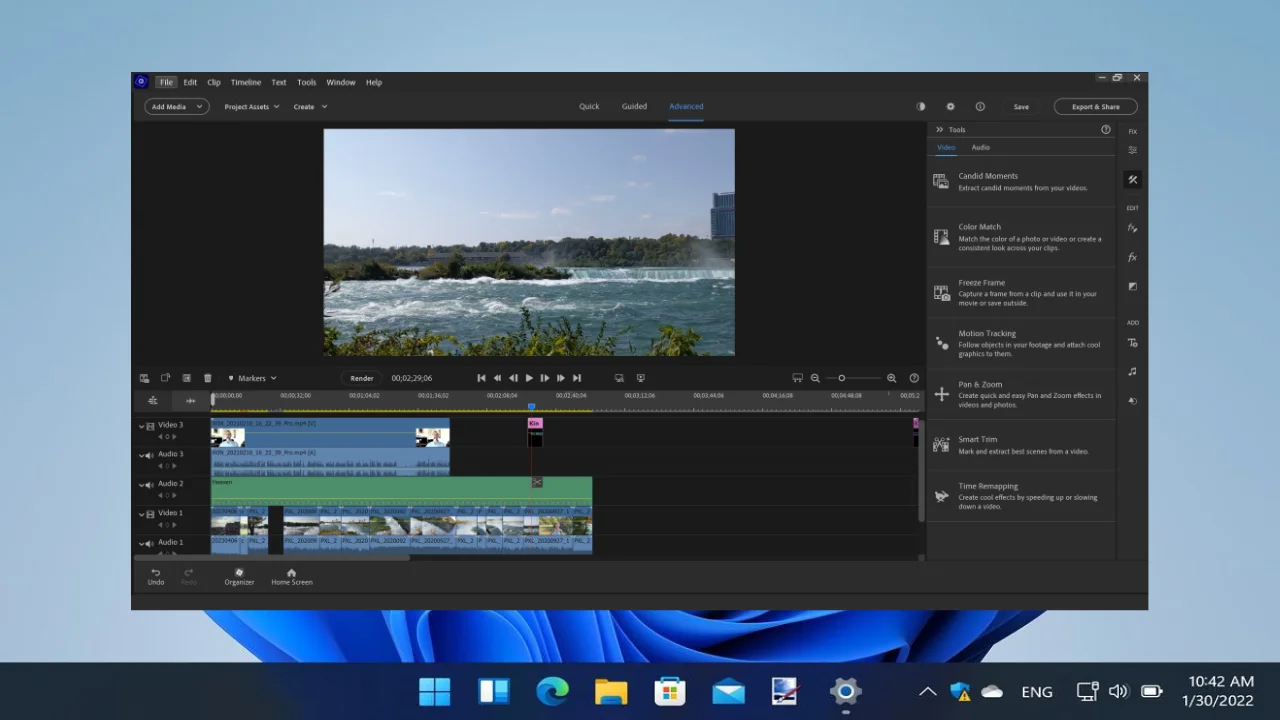Screen dimensions: 1280x720
Task: Open the File menu
Action: pyautogui.click(x=166, y=82)
